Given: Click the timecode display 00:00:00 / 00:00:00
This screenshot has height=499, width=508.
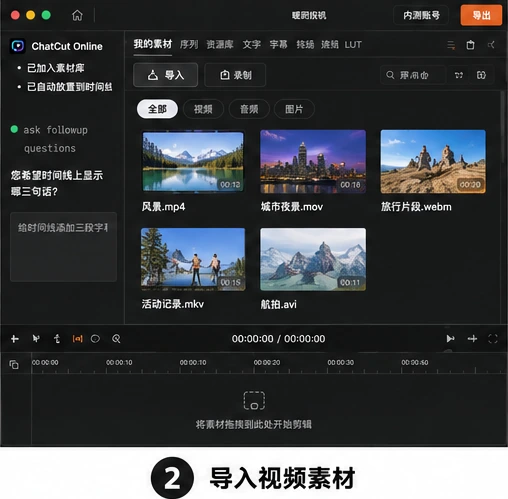Looking at the screenshot, I should point(278,339).
